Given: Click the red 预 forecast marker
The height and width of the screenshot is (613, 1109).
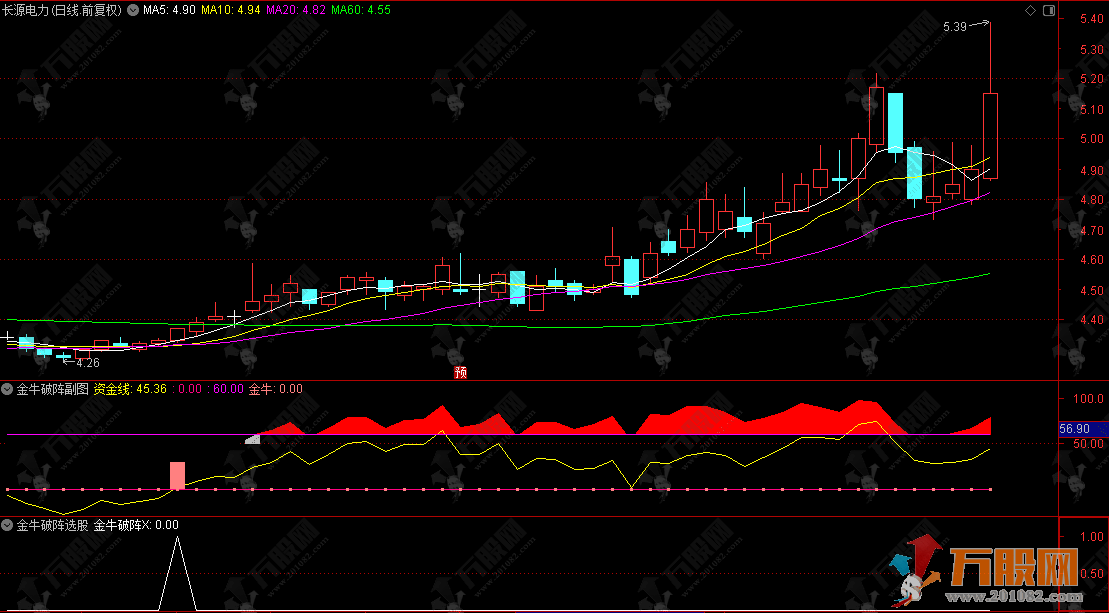Looking at the screenshot, I should 460,372.
